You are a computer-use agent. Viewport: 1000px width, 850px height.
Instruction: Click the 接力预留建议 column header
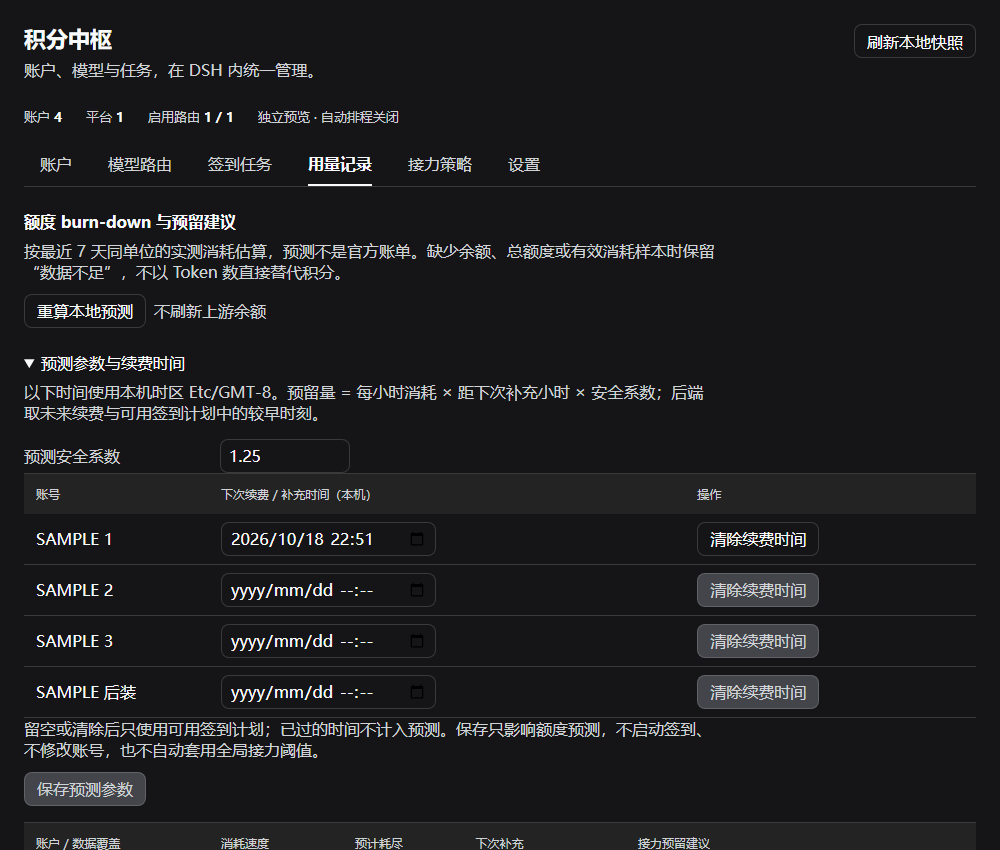click(673, 843)
